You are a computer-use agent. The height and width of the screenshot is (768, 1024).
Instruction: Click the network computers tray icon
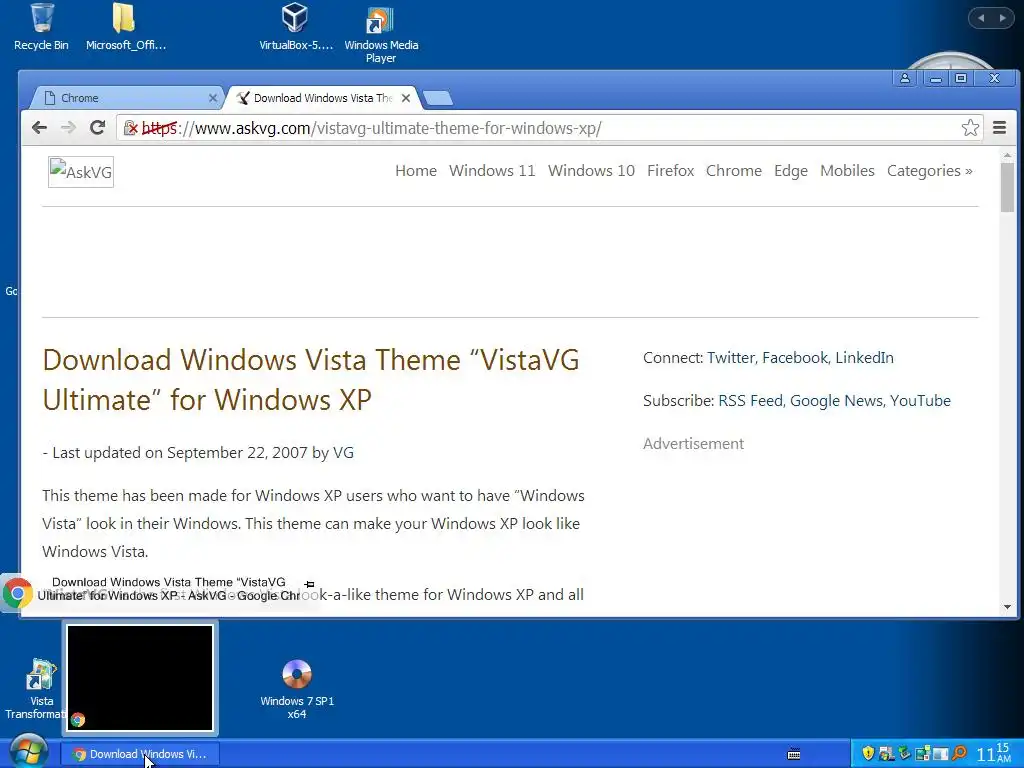click(923, 754)
